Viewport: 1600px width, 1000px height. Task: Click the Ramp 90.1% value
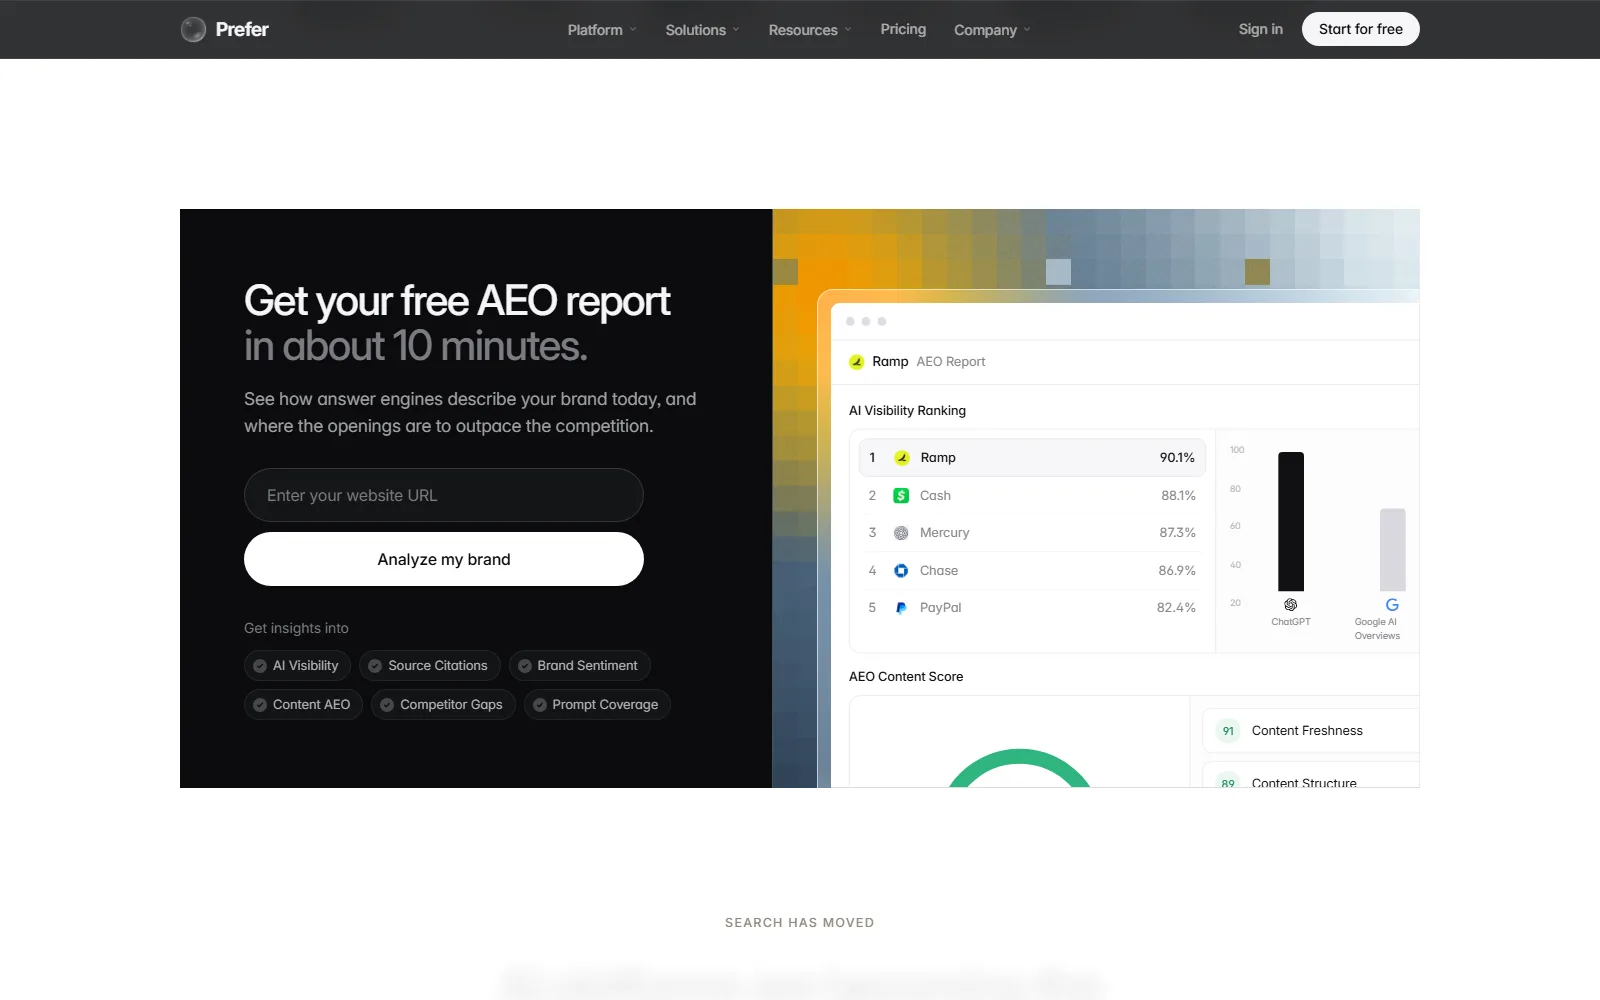(1177, 458)
